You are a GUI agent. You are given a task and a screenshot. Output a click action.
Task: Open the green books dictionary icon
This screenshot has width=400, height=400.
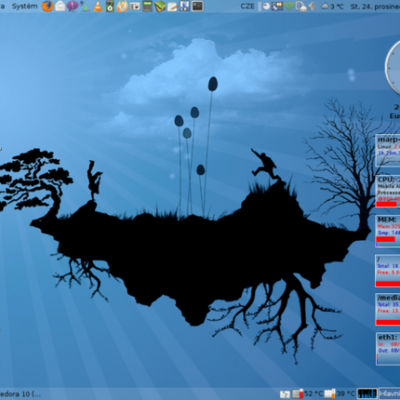pyautogui.click(x=160, y=6)
